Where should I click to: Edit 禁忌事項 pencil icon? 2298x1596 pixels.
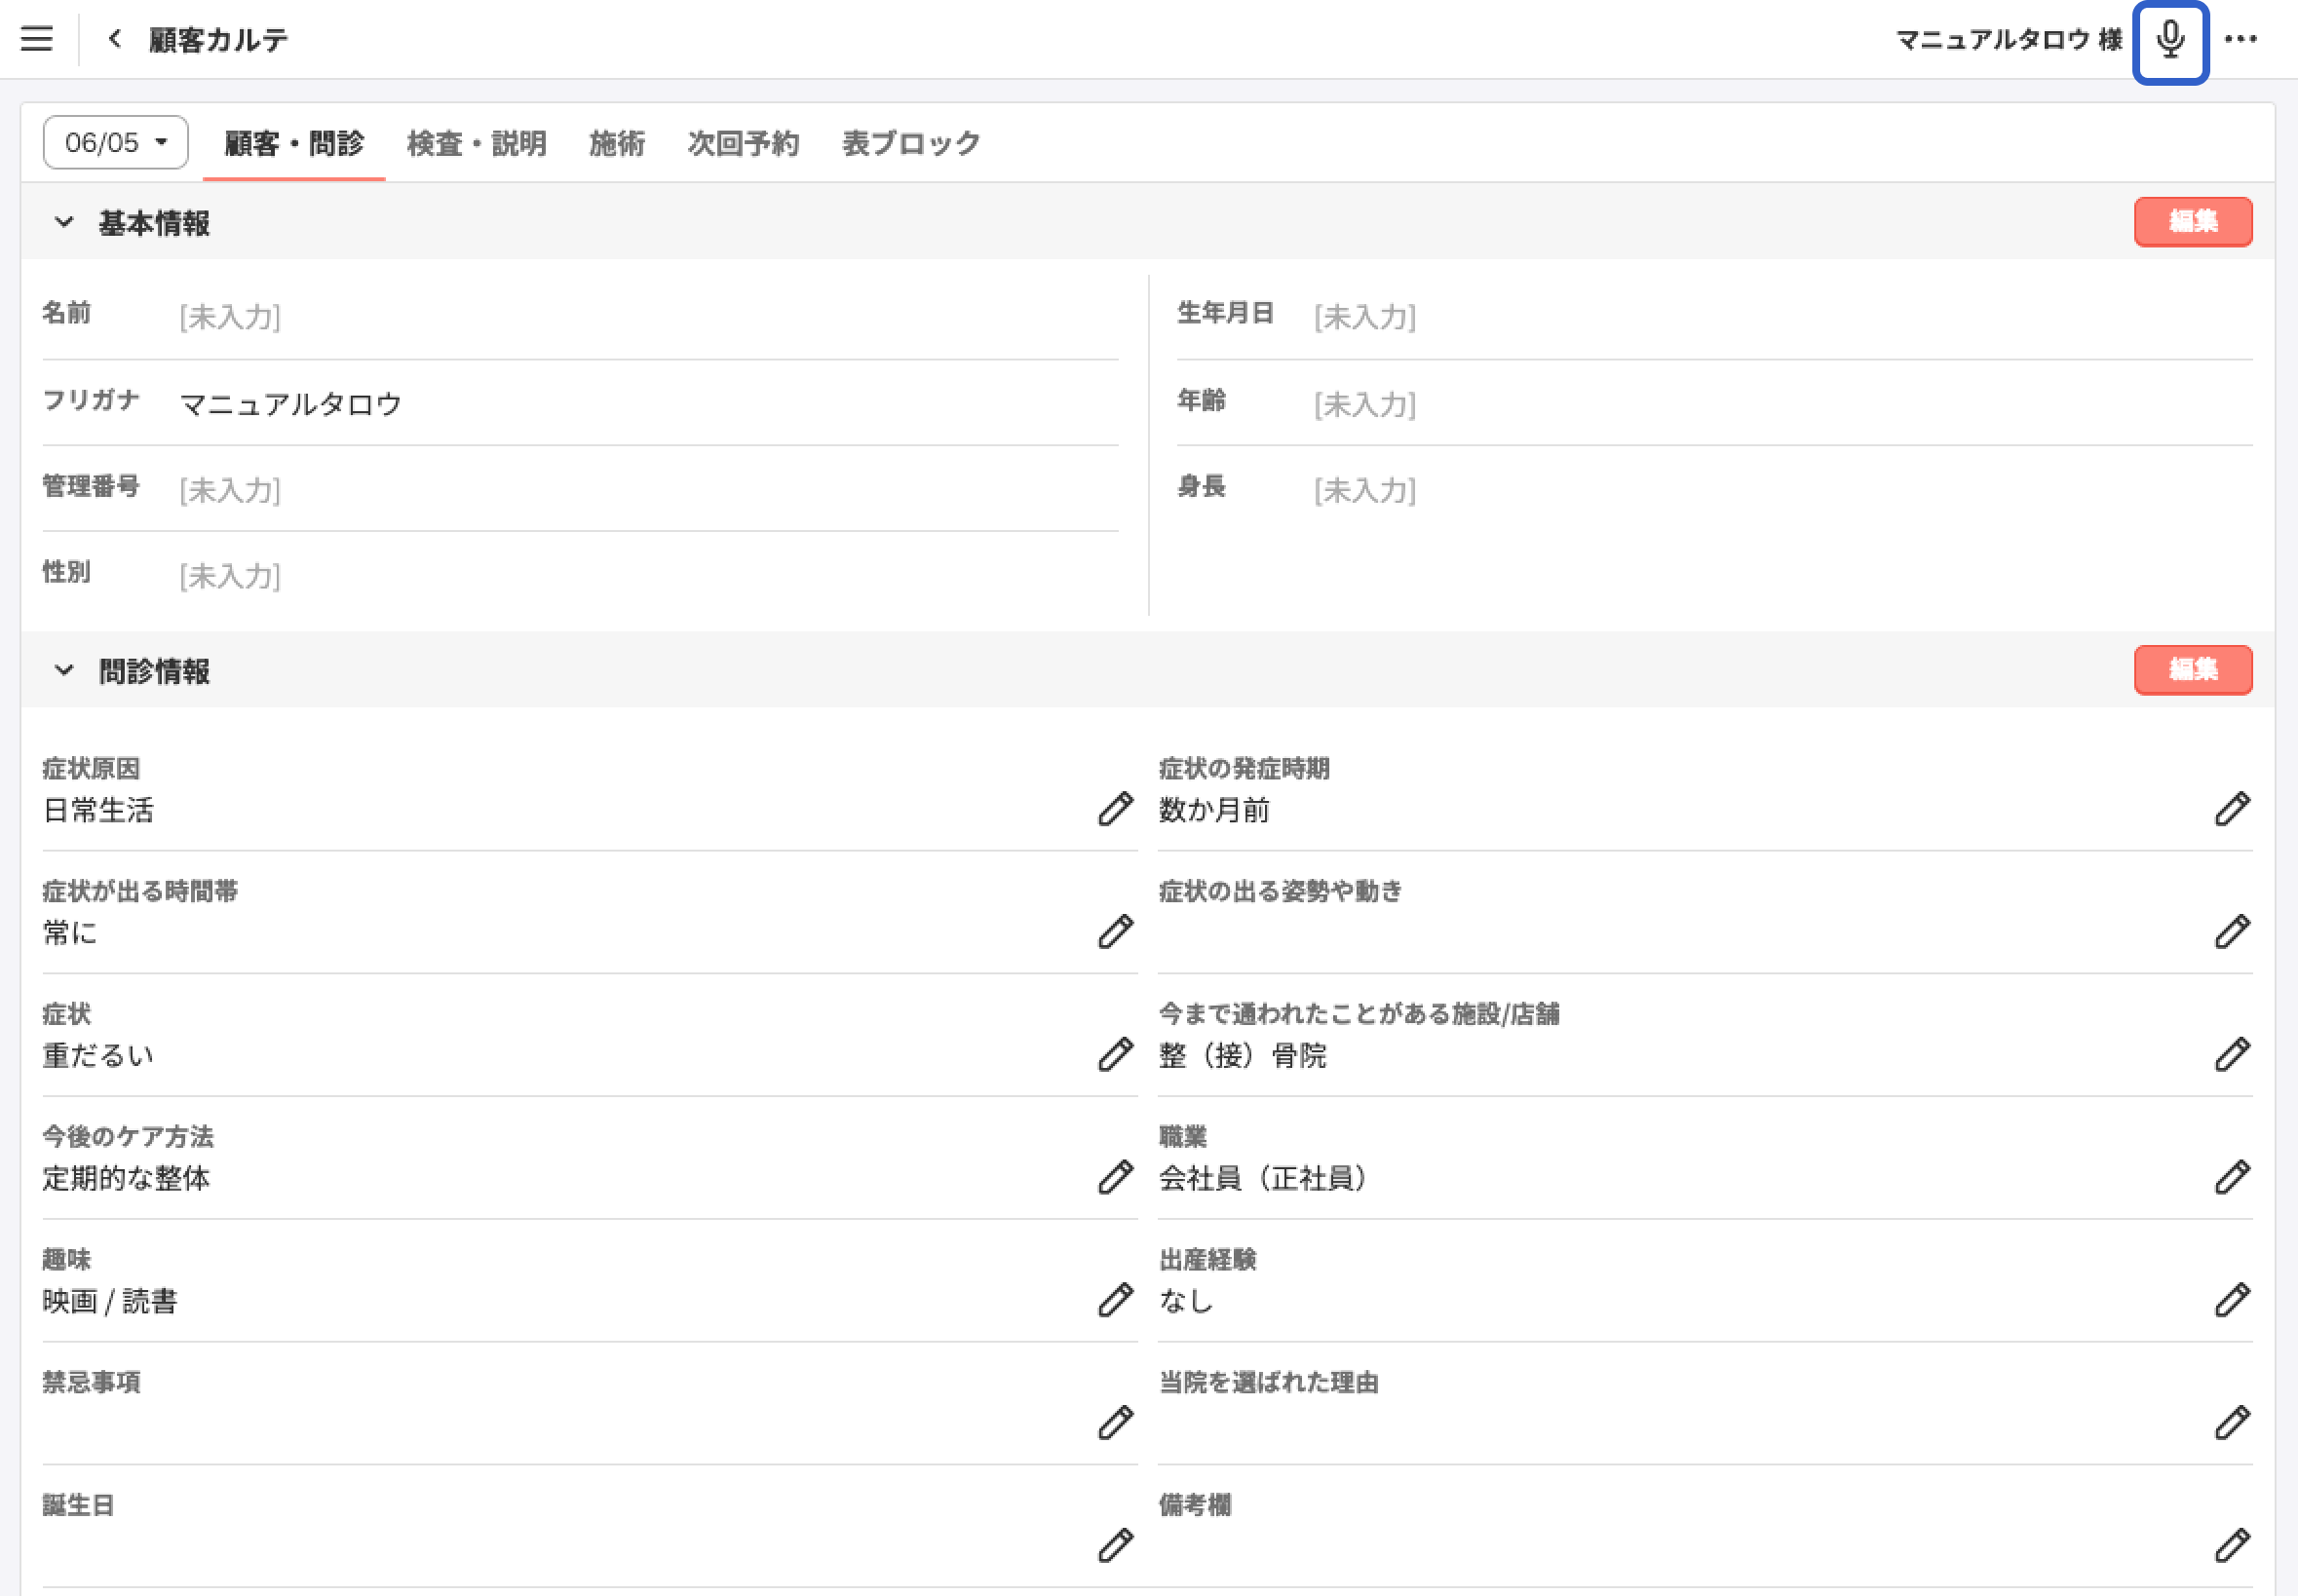click(x=1115, y=1422)
